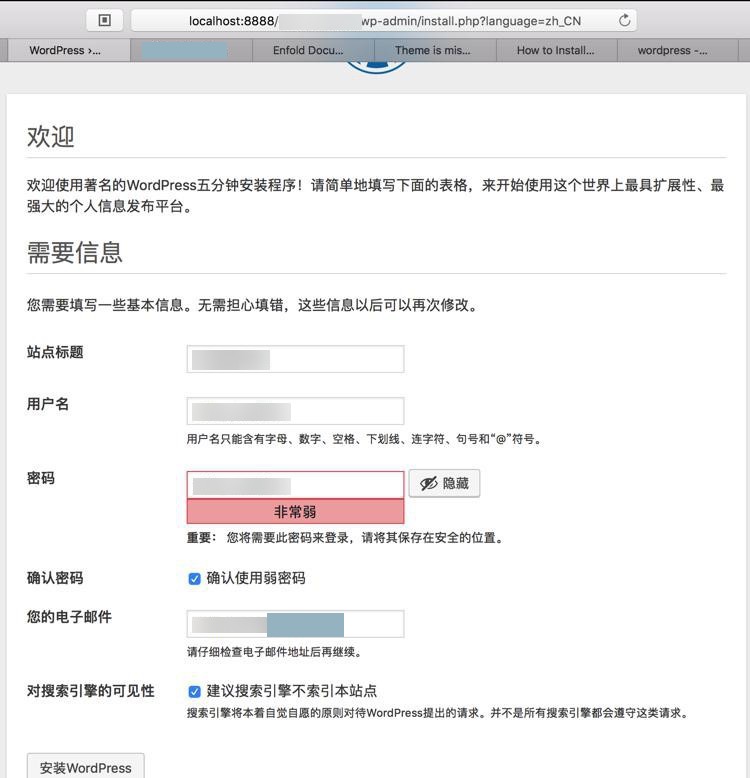Image resolution: width=750 pixels, height=778 pixels.
Task: Switch to the 'Theme is mis...' tab
Action: 435,51
